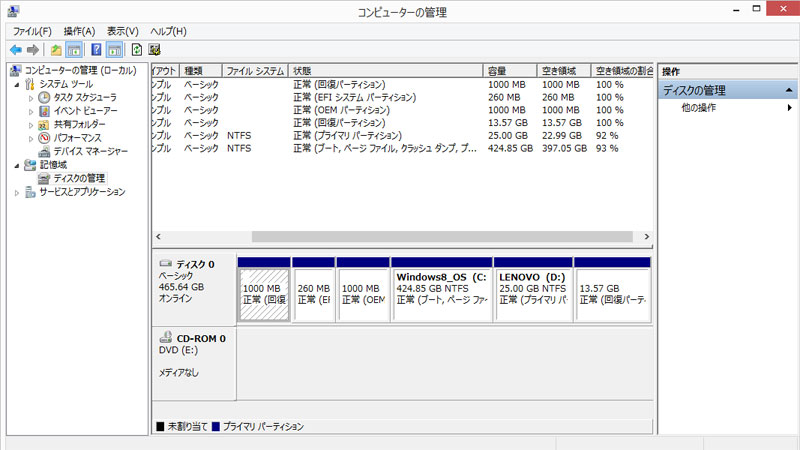
Task: Click the blue プライマリ パーティション legend swatch
Action: (216, 427)
